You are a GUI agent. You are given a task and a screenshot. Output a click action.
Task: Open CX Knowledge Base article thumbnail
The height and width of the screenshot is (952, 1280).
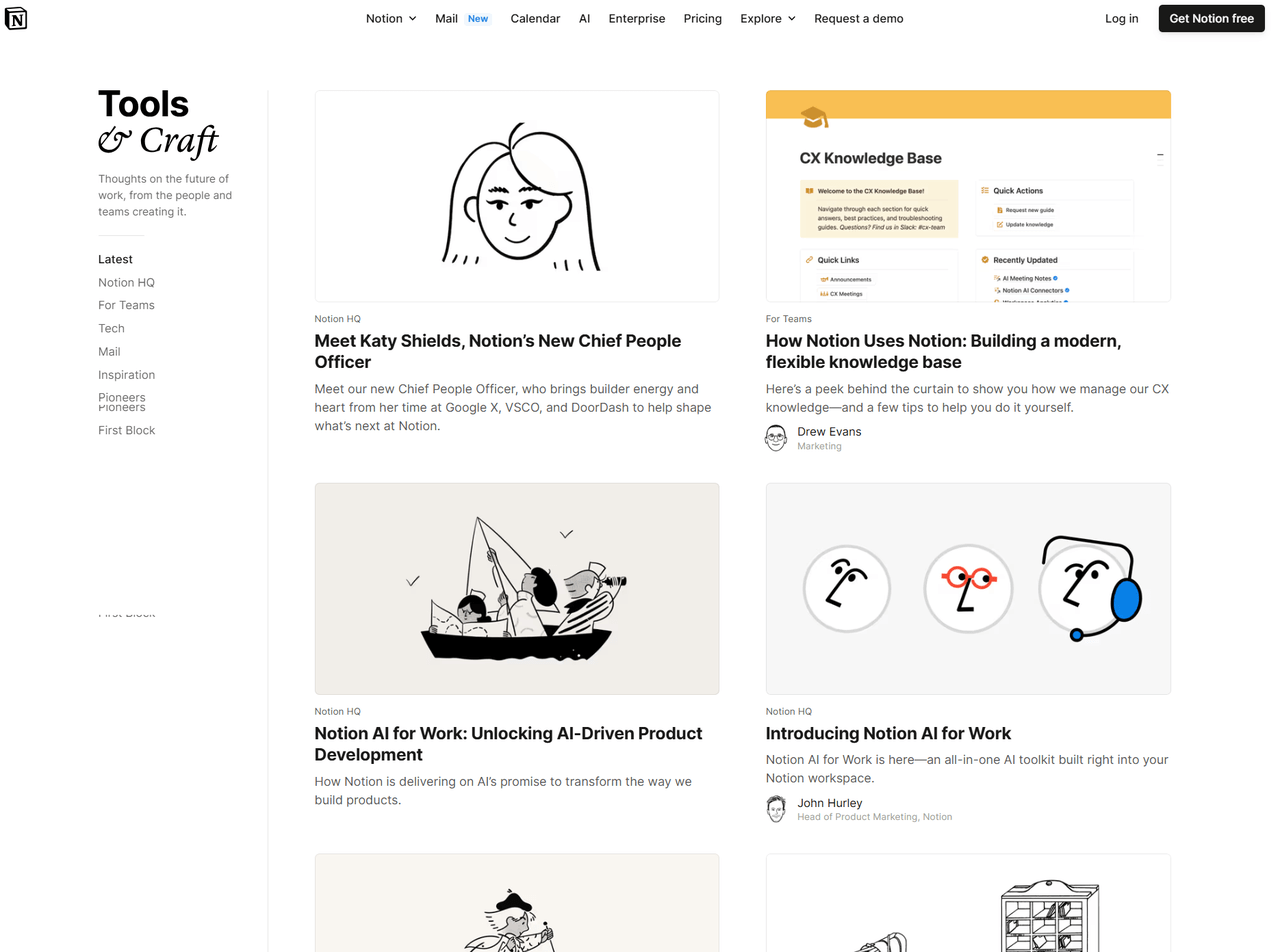968,196
